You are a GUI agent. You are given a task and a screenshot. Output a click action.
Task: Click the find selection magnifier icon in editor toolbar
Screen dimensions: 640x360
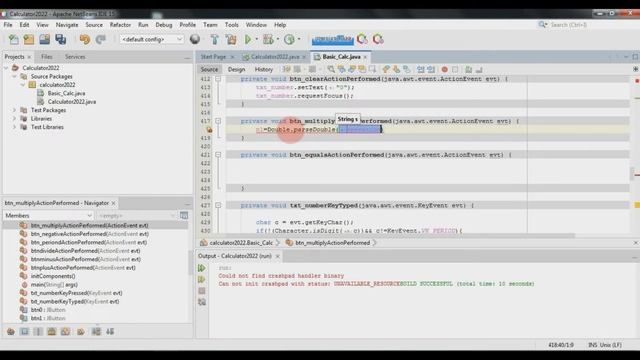[331, 69]
